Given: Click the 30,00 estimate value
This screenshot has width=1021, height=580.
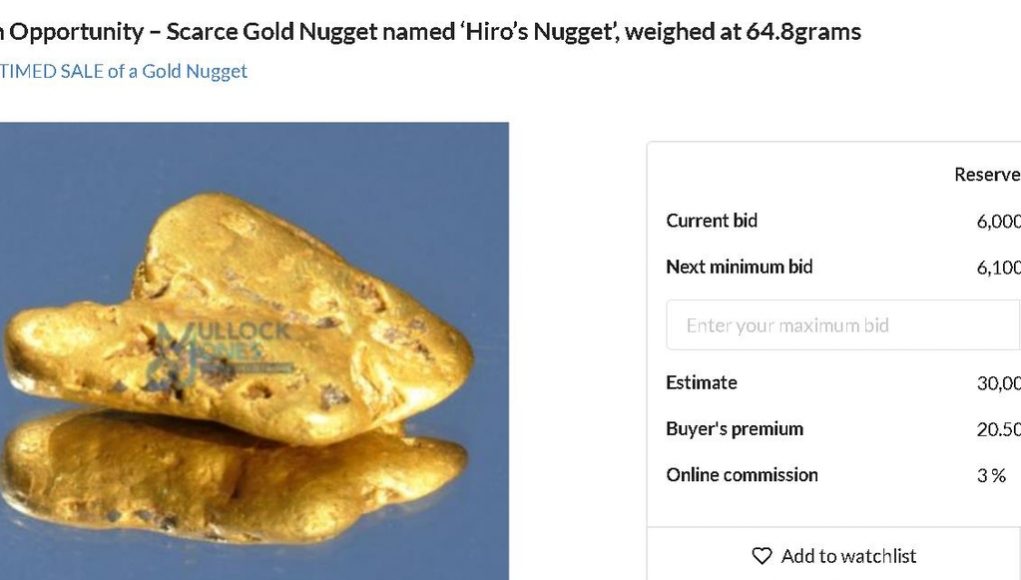Looking at the screenshot, I should pos(999,383).
